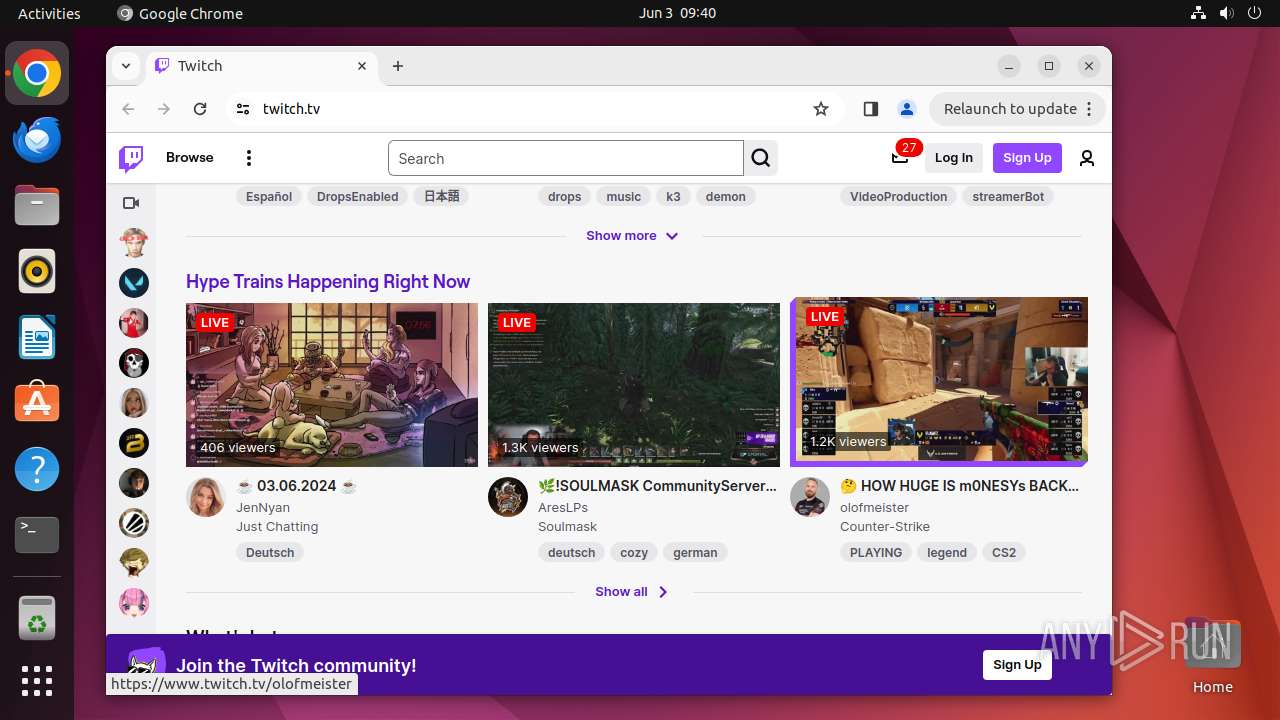Open the JenNyan stream thumbnail

[x=332, y=385]
